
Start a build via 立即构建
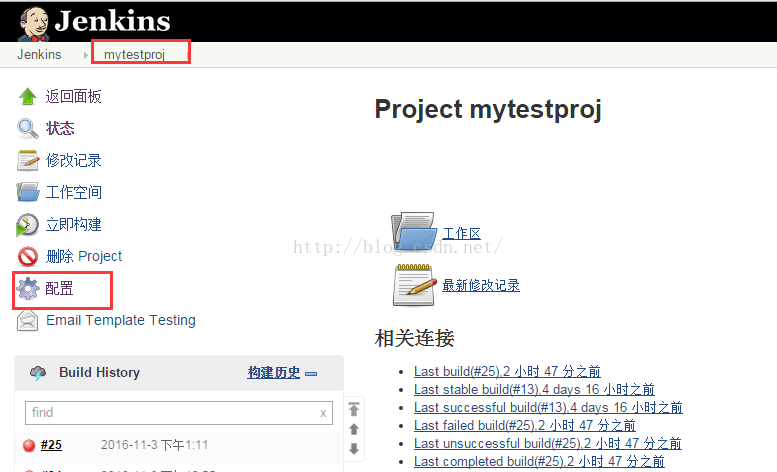click(73, 224)
